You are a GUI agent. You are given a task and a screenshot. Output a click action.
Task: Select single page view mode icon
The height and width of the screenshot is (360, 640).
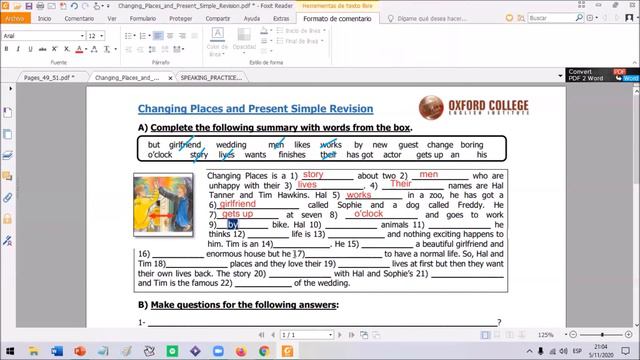tap(485, 335)
